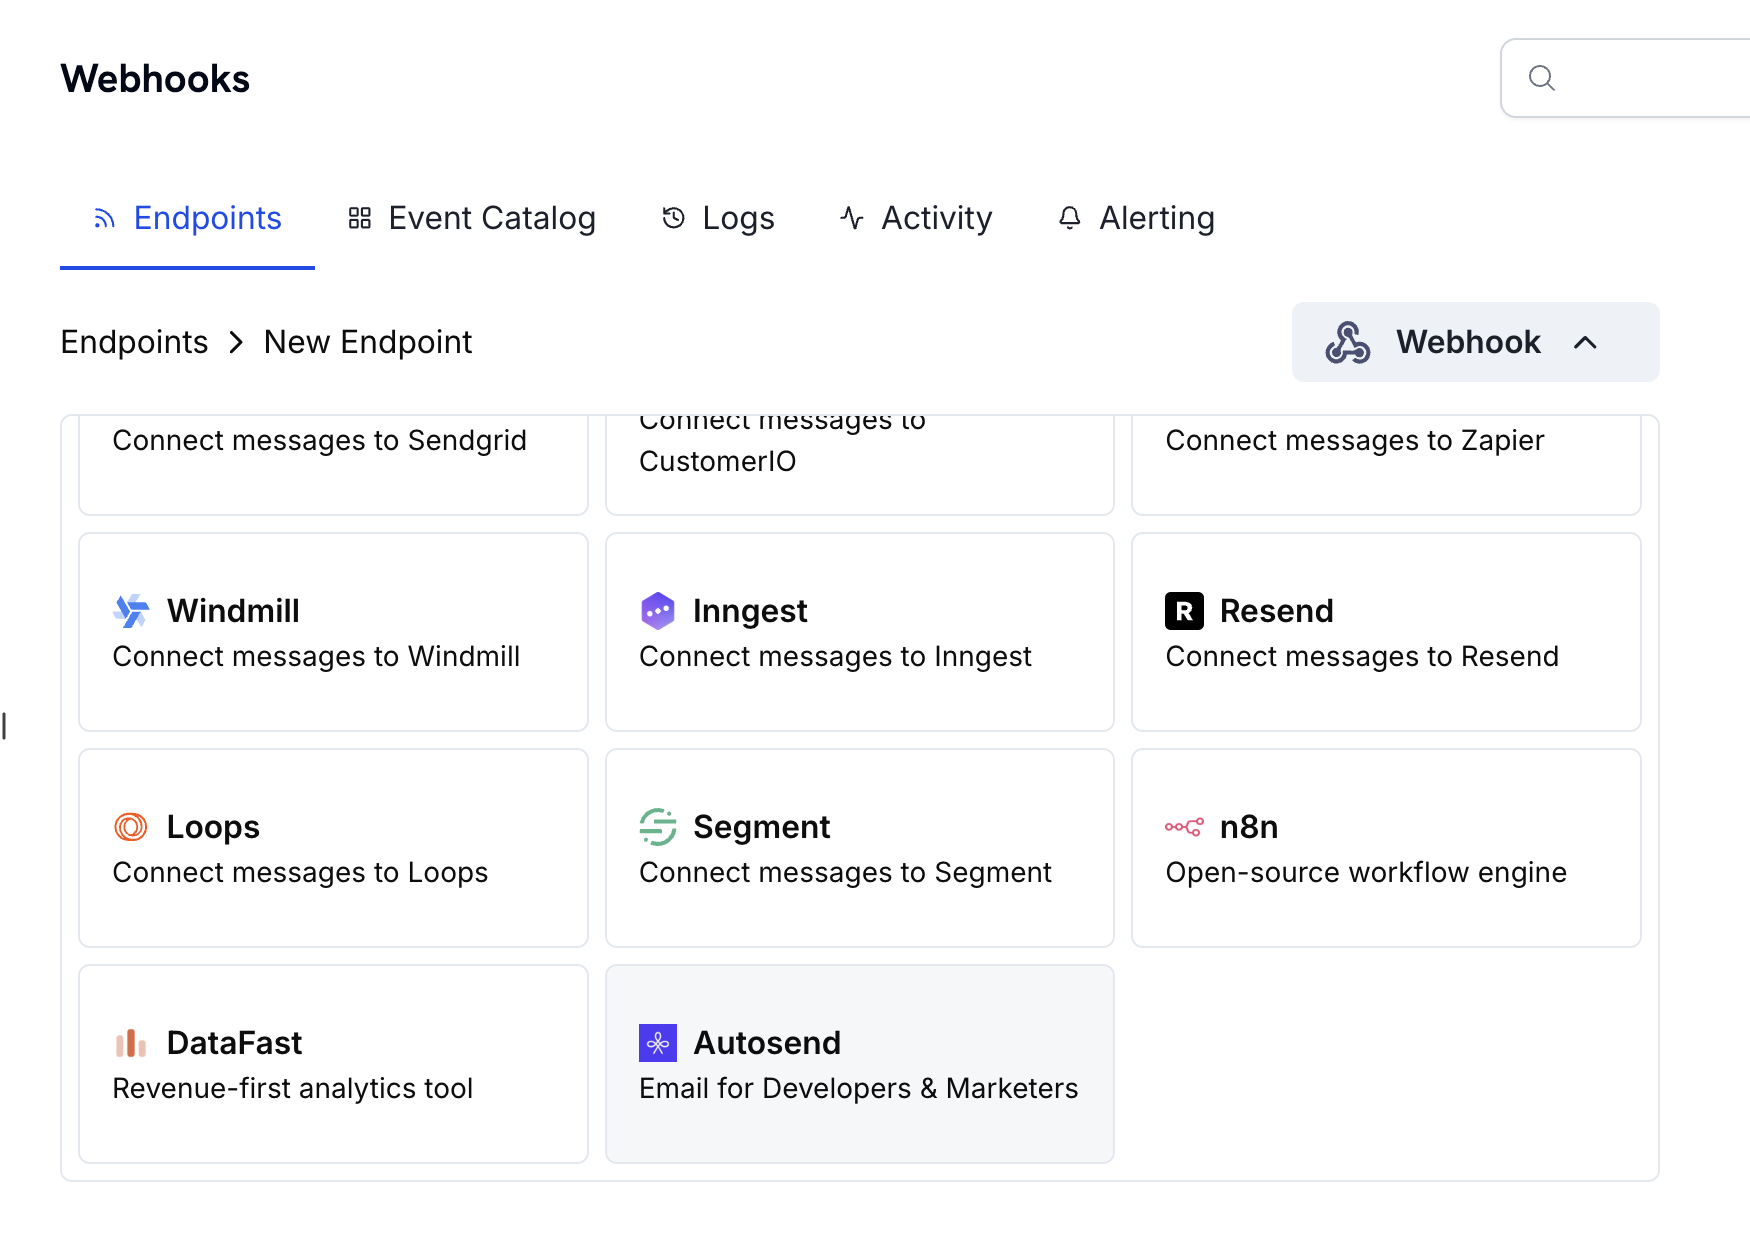Image resolution: width=1750 pixels, height=1234 pixels.
Task: Click the Autosend envelope icon
Action: pos(659,1042)
